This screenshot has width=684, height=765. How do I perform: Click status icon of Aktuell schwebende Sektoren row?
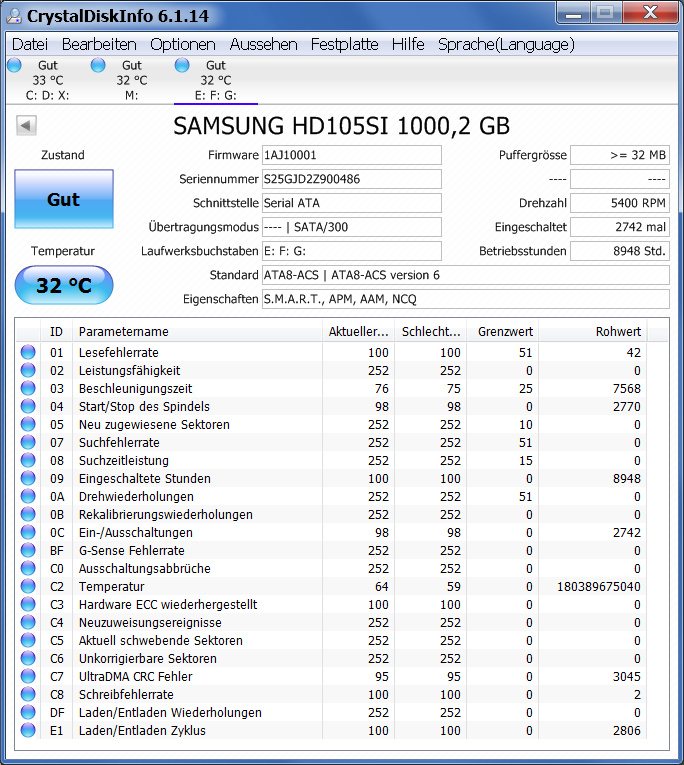[x=28, y=640]
